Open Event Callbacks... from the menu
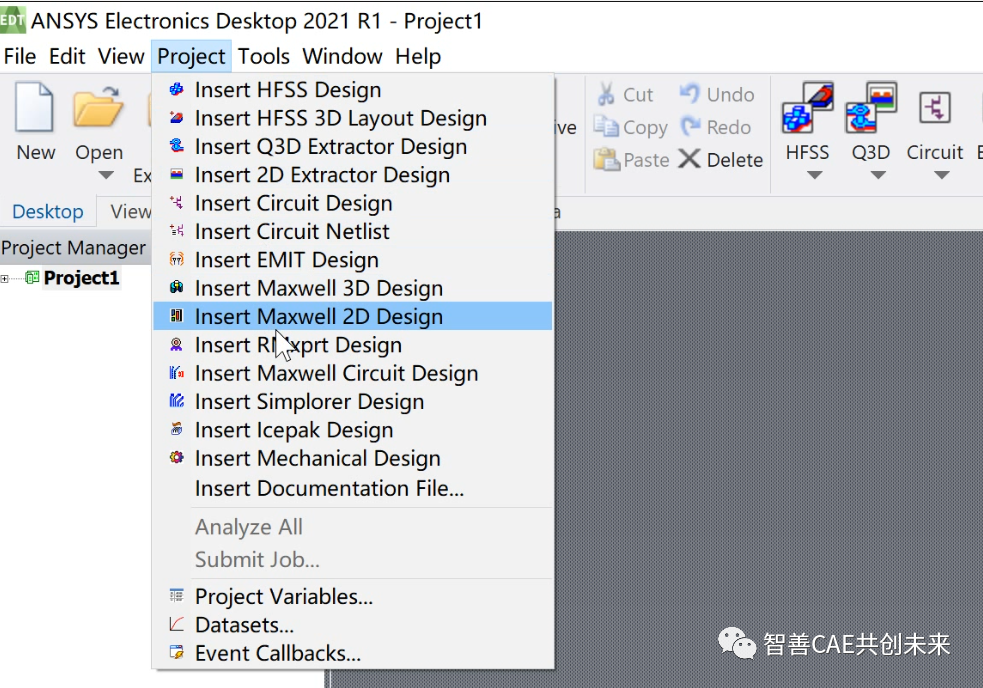Screen dimensions: 983x688 click(x=353, y=653)
